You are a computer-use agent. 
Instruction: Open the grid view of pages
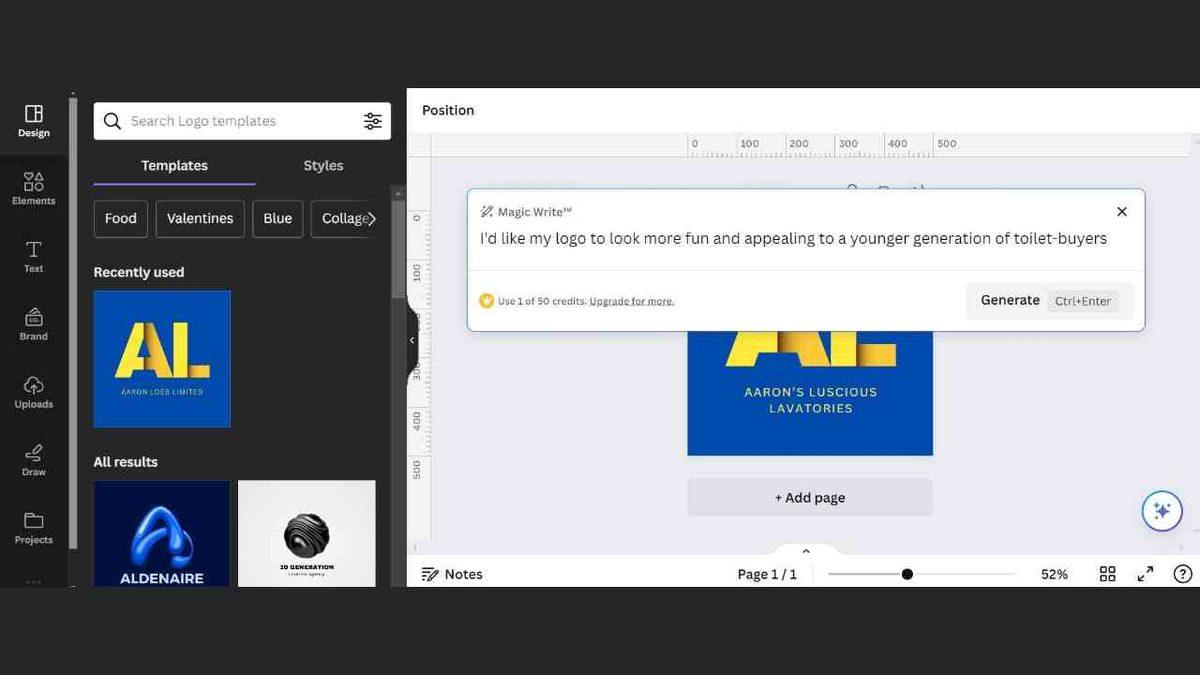click(1107, 574)
